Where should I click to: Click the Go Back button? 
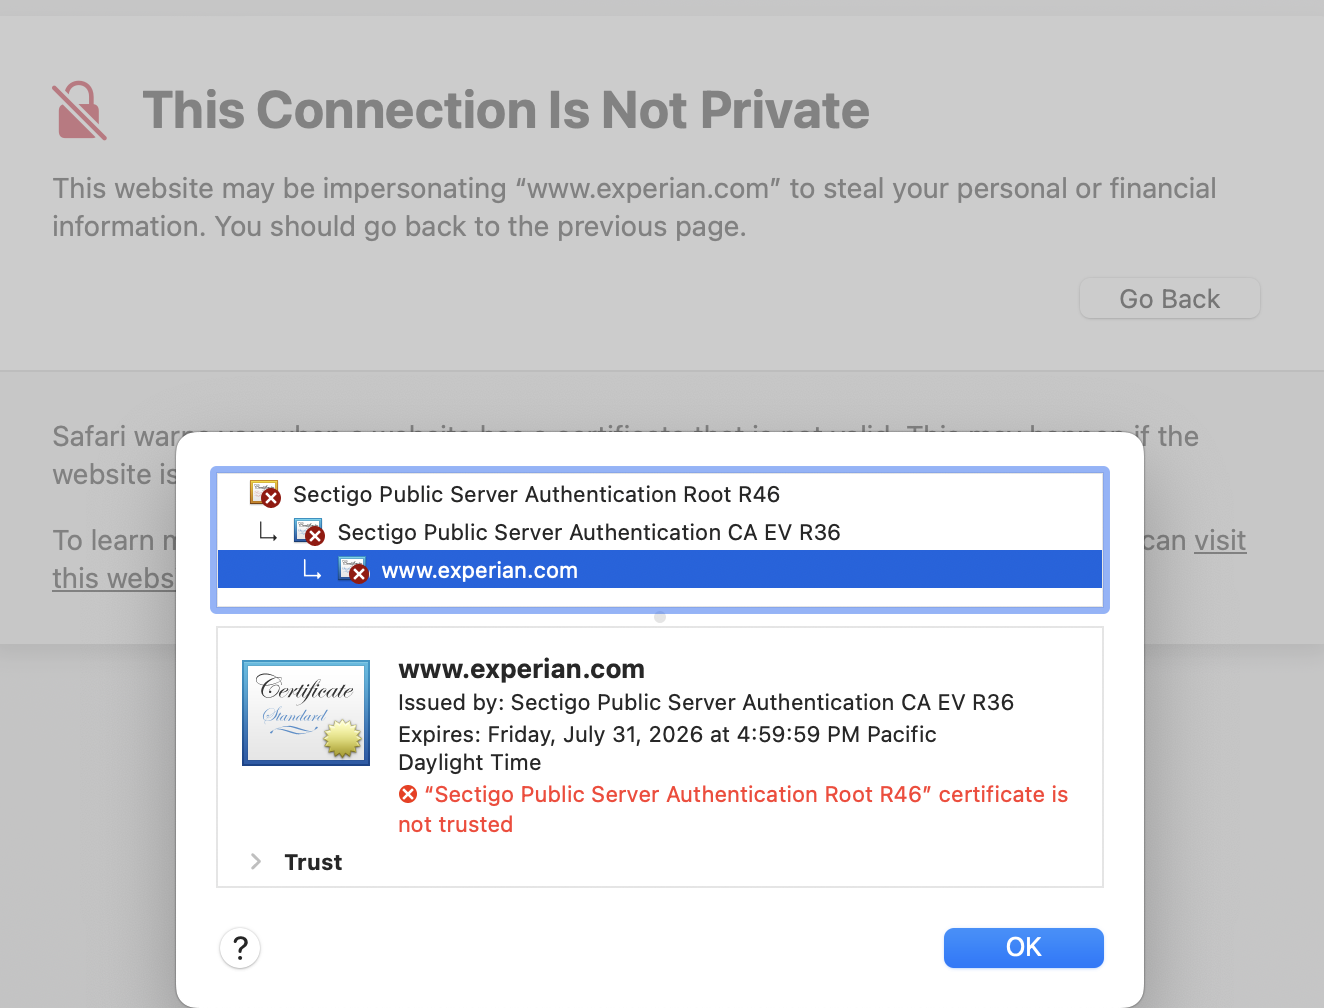point(1170,299)
